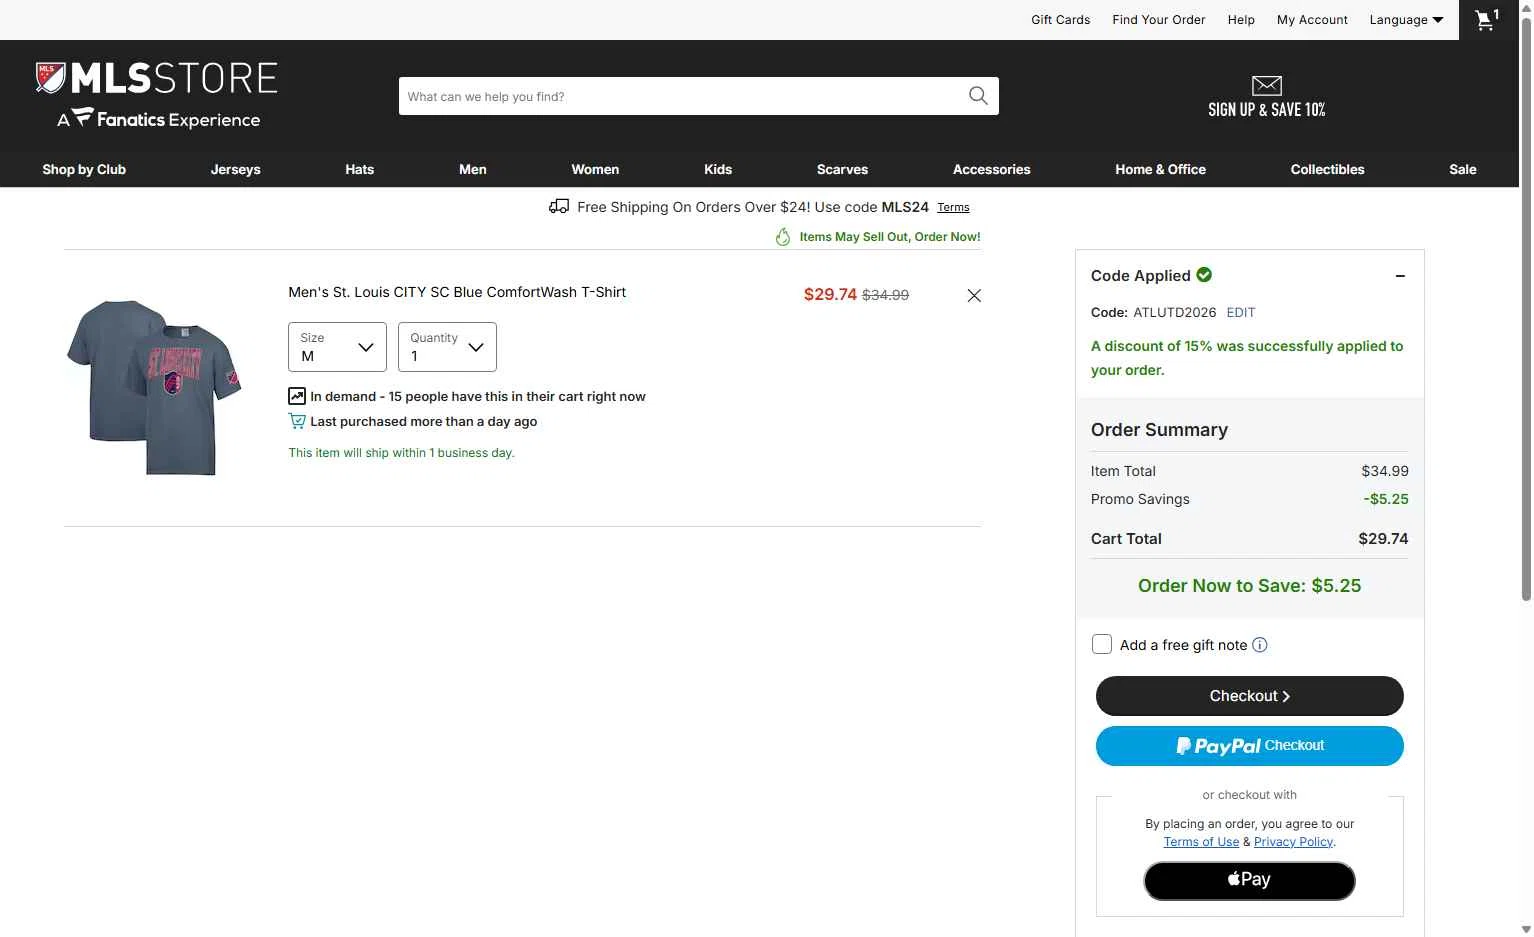Open the Scarves menu
Screen dimensions: 1534x937
(843, 169)
